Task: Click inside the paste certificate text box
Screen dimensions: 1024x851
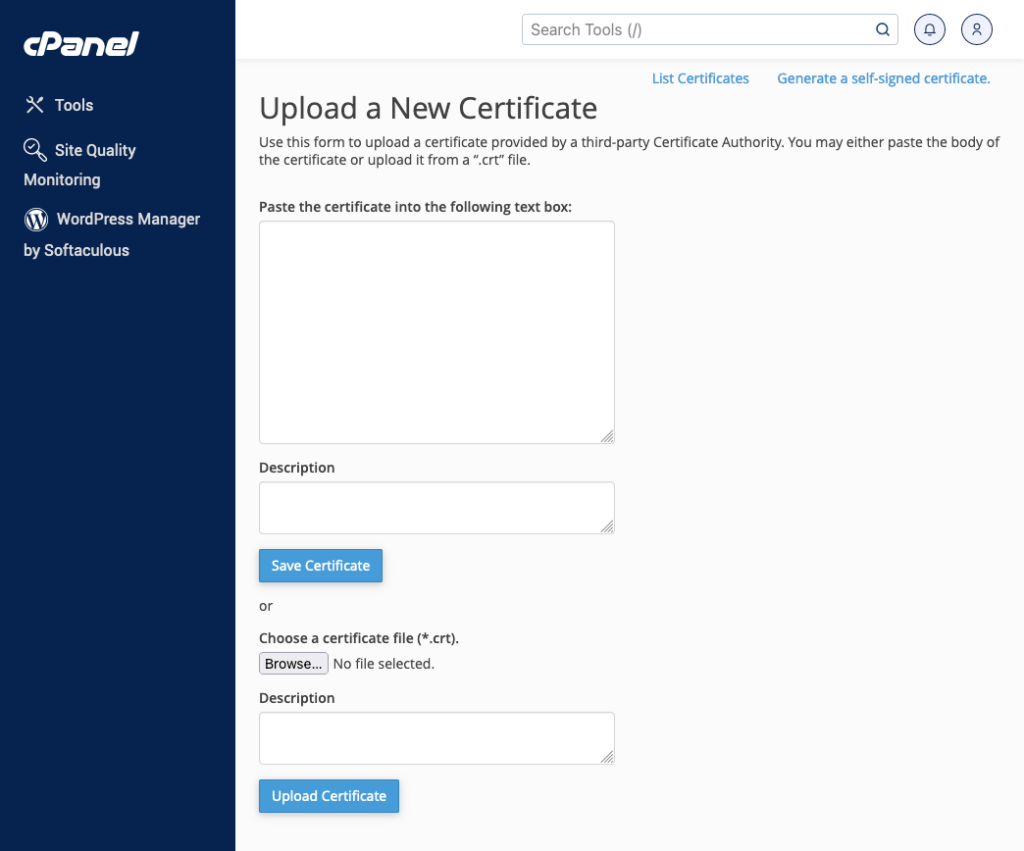Action: coord(436,331)
